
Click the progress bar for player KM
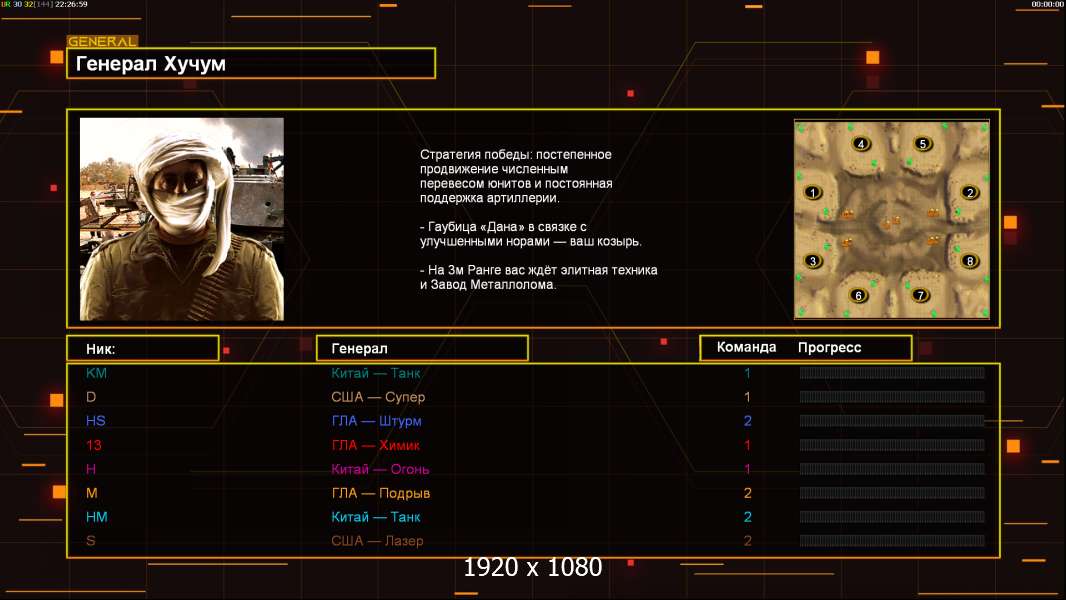click(x=892, y=372)
